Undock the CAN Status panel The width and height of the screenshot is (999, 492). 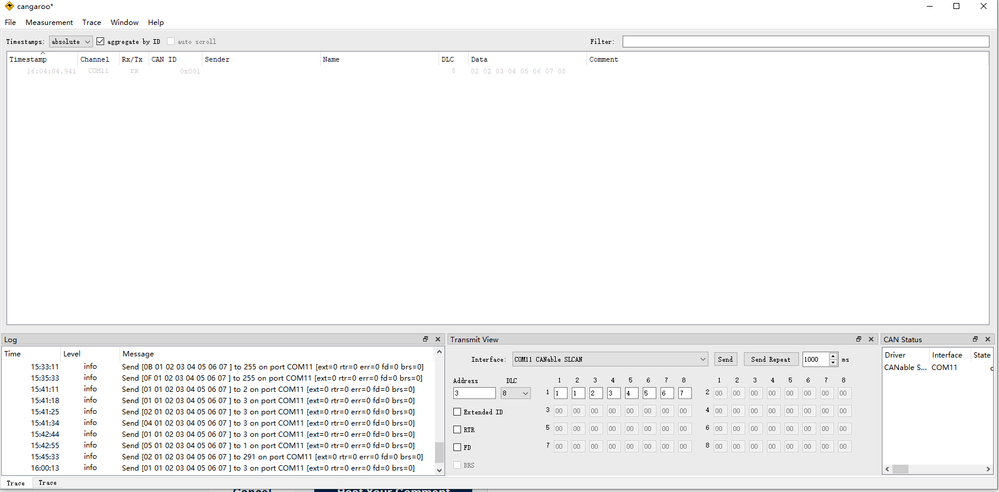tap(975, 339)
